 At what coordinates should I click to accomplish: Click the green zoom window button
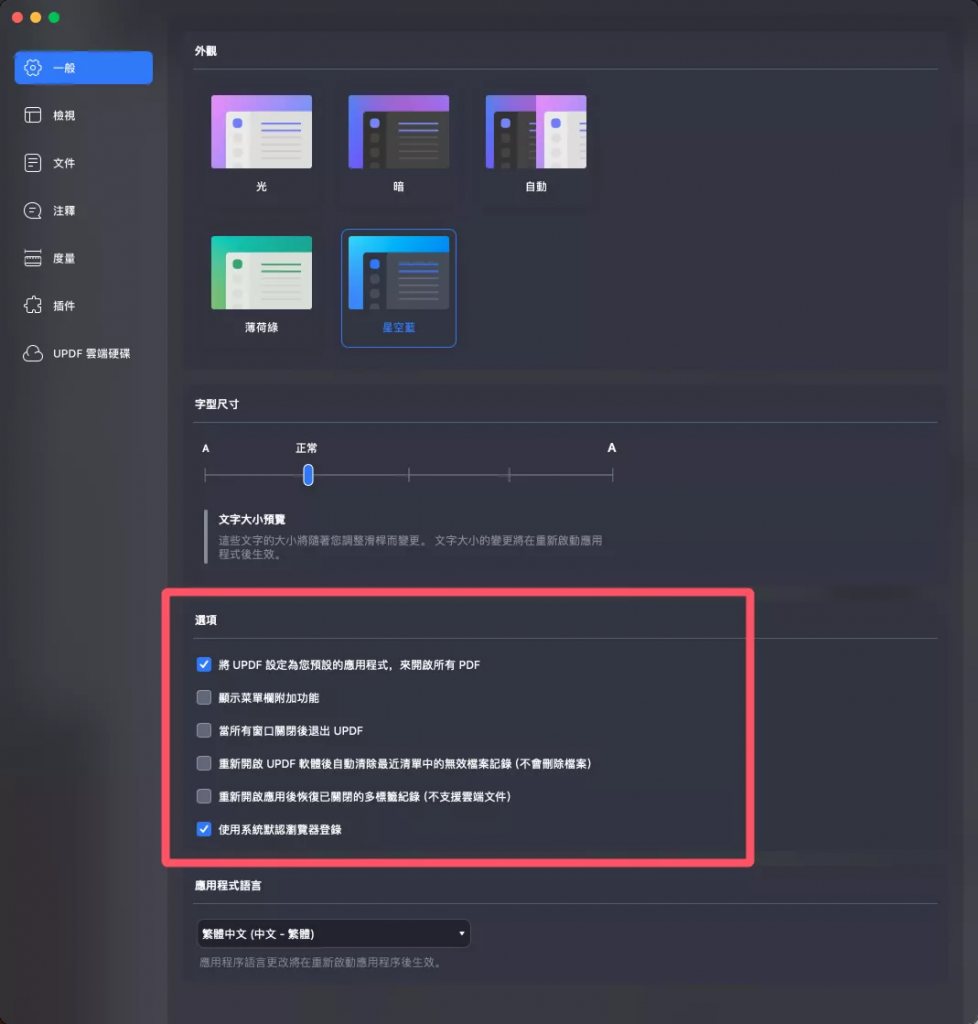pyautogui.click(x=54, y=18)
